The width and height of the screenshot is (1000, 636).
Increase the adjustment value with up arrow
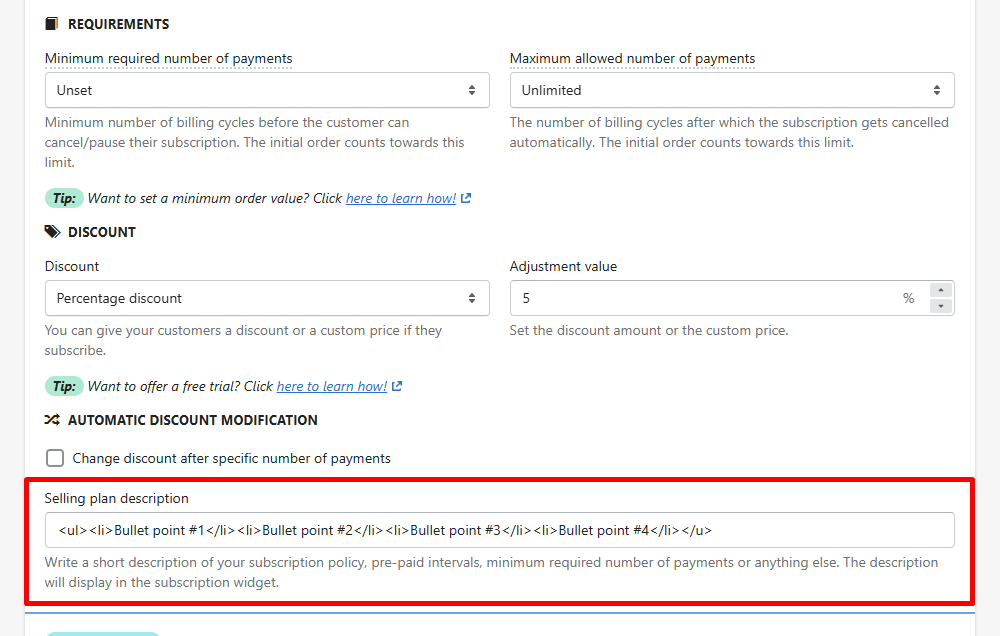click(x=941, y=290)
